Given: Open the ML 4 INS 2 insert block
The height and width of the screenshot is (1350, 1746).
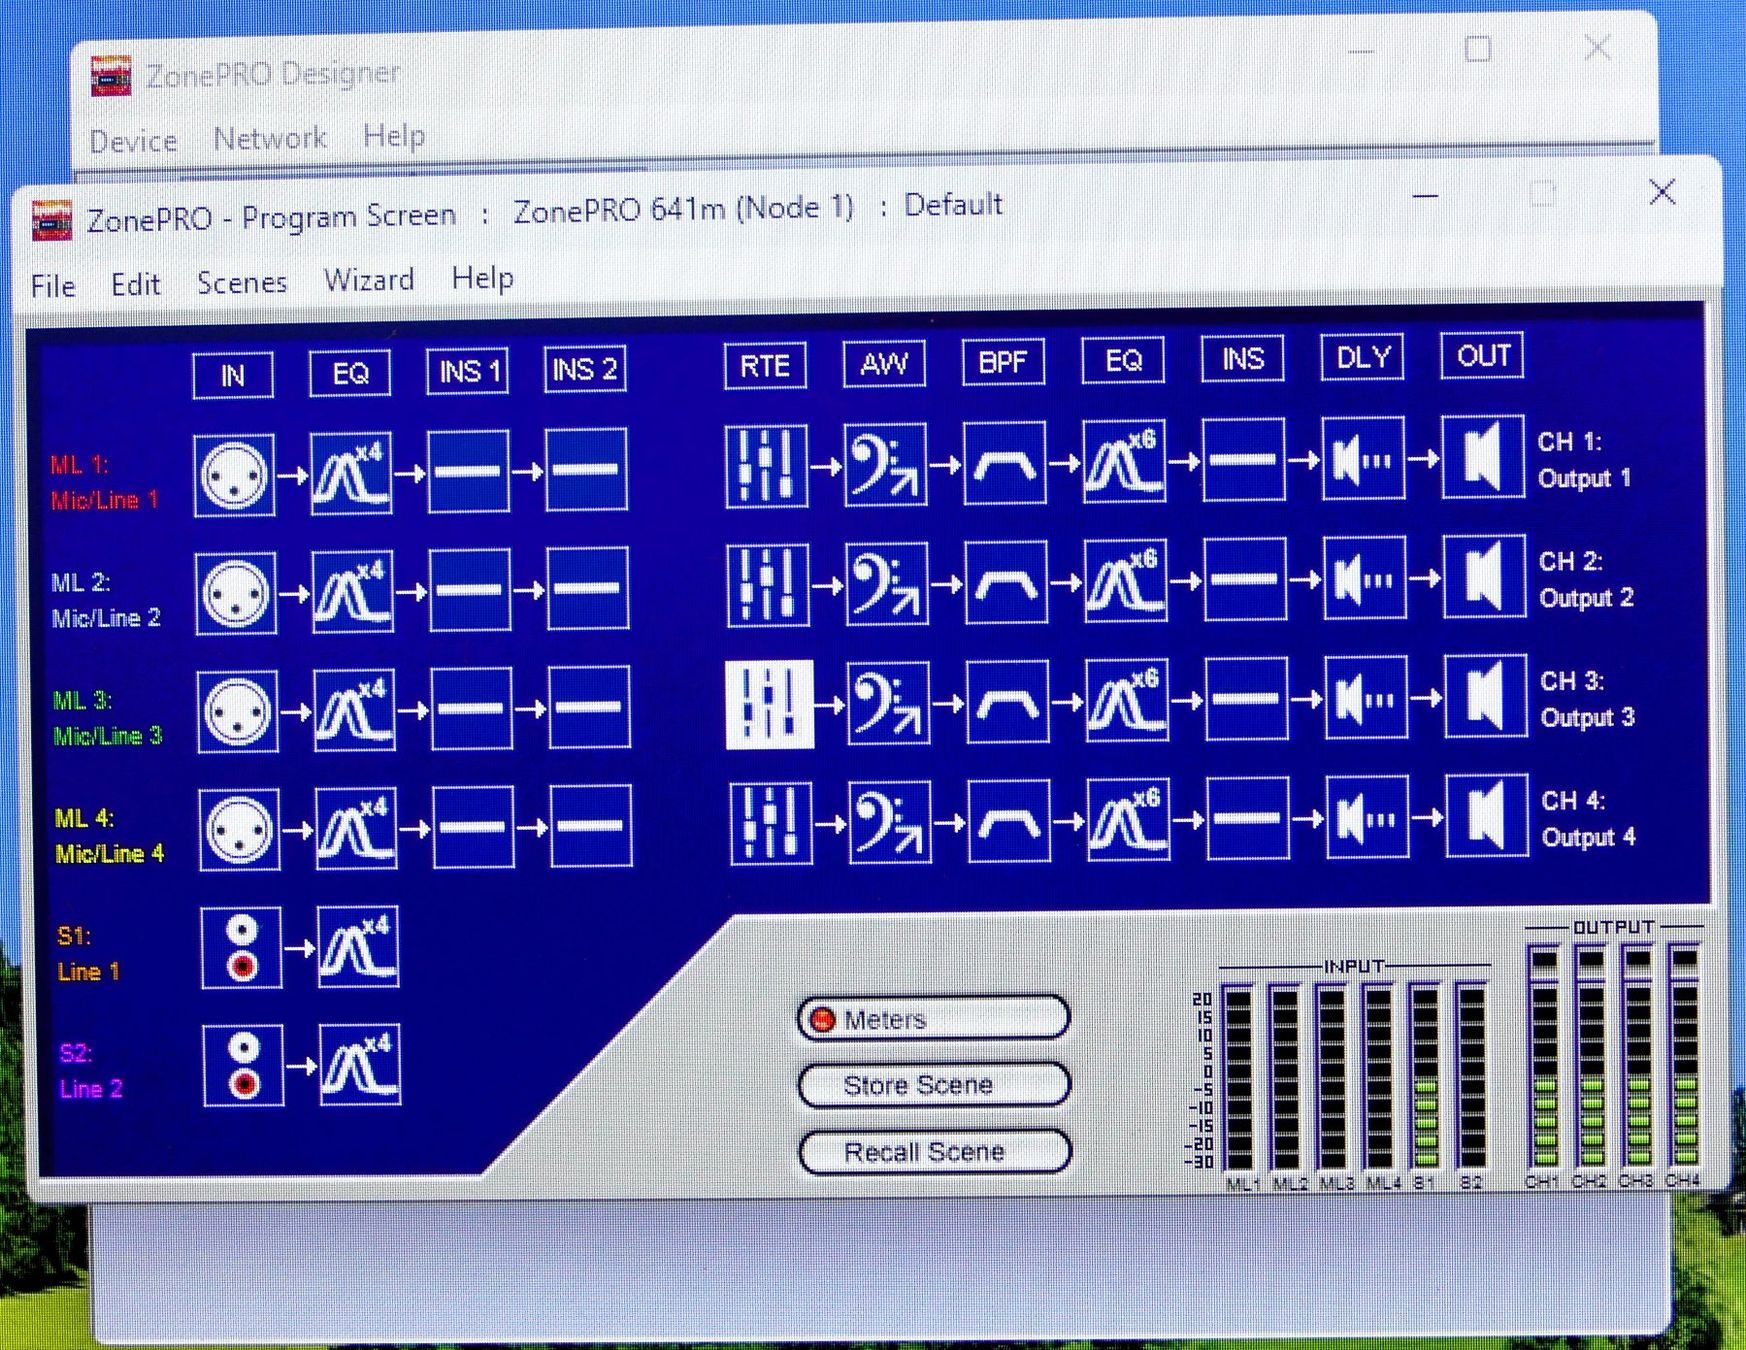Looking at the screenshot, I should [590, 826].
